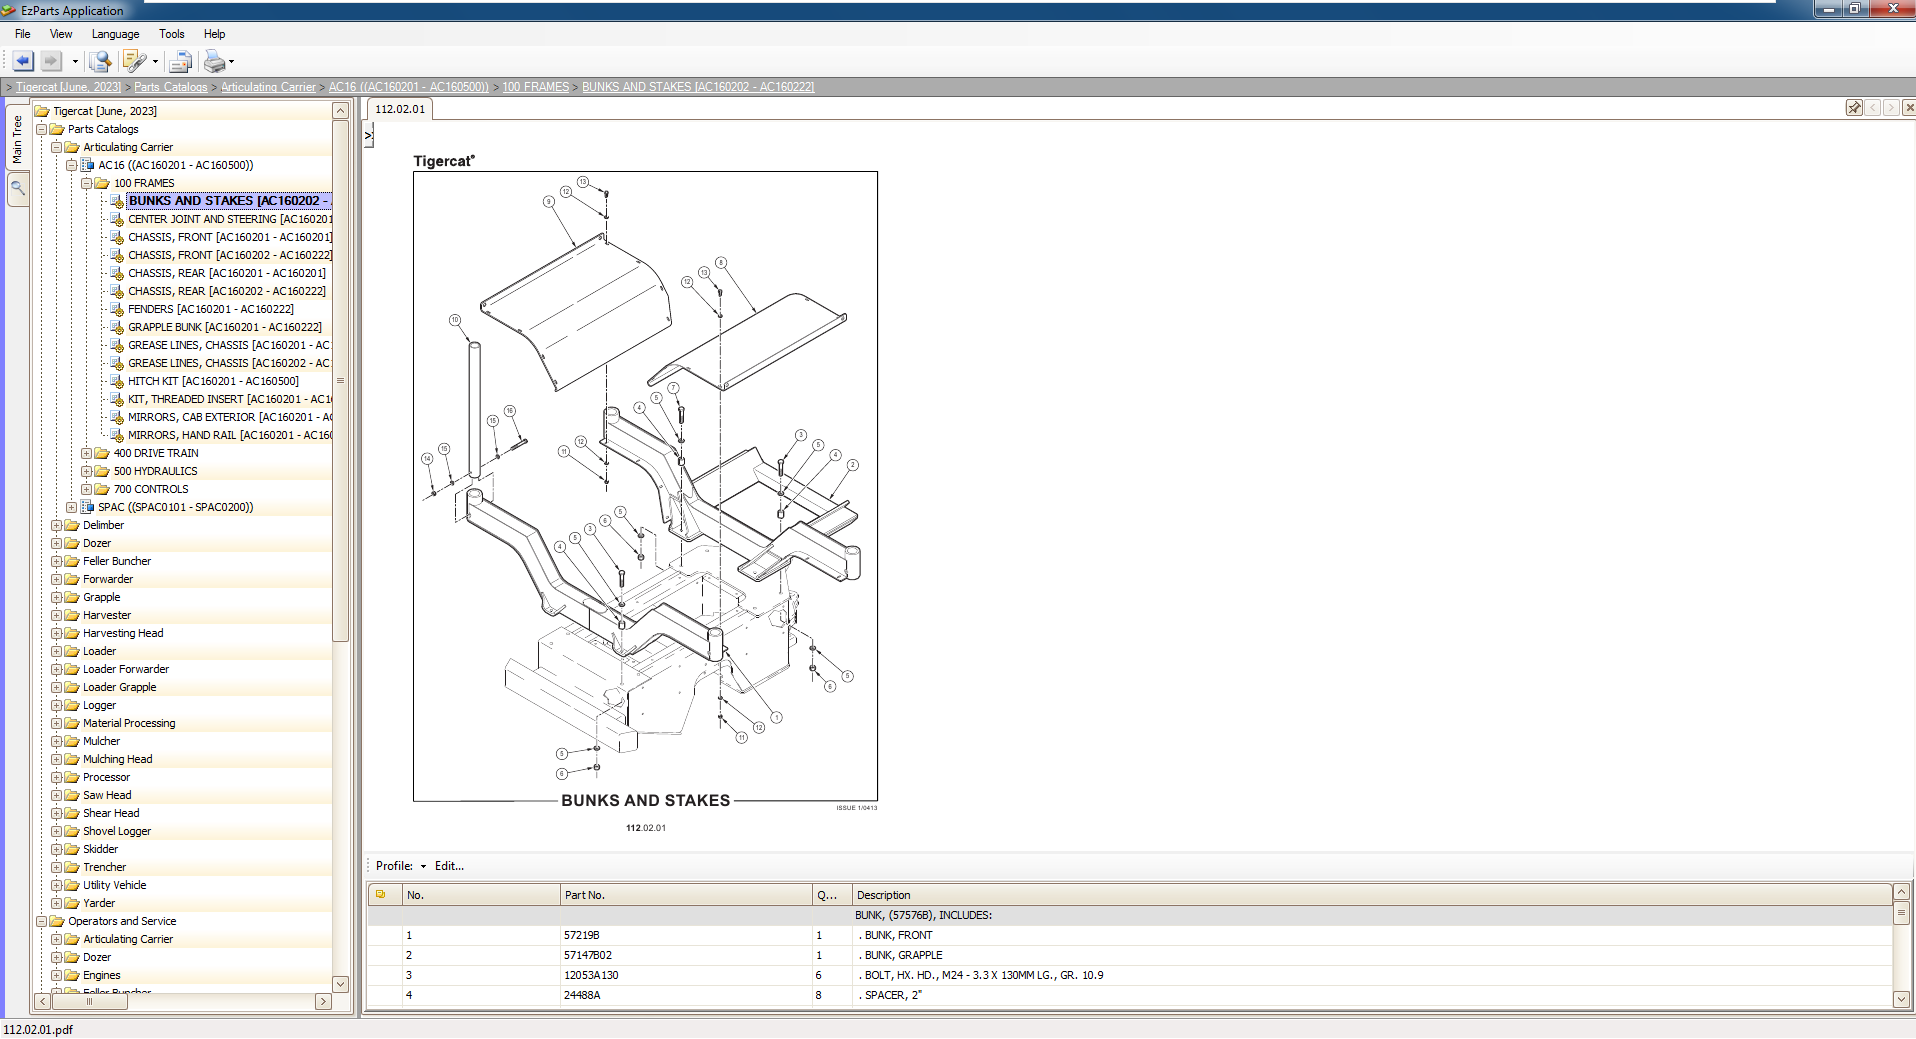This screenshot has width=1916, height=1039.
Task: Collapse the 100 FRAMES folder
Action: pos(87,183)
